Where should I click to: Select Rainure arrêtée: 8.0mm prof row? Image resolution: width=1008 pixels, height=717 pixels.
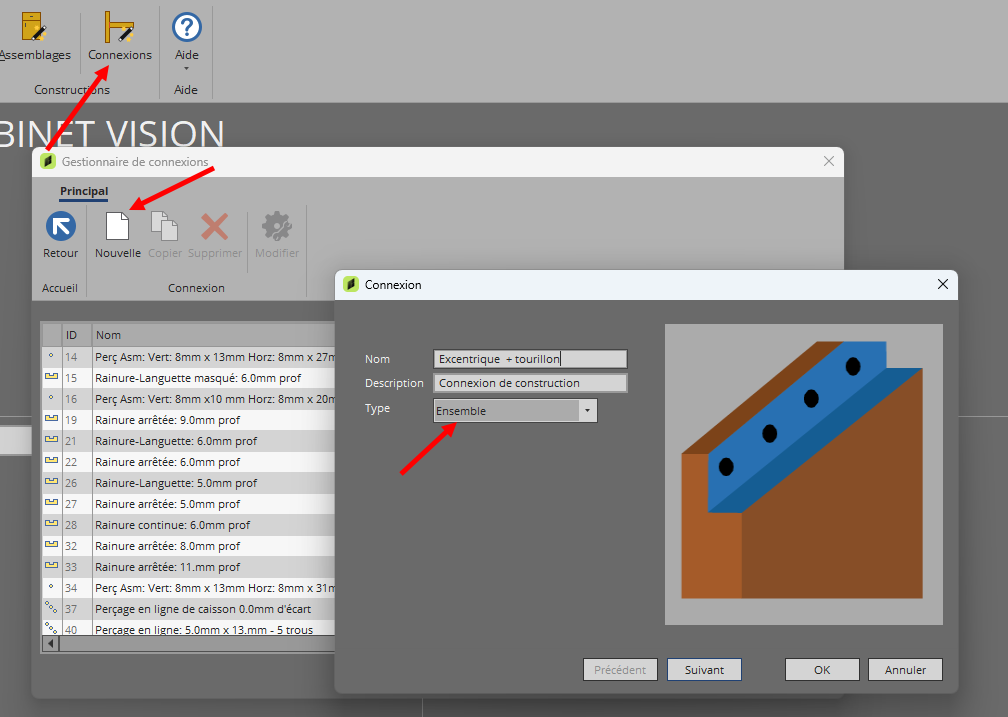(x=188, y=546)
